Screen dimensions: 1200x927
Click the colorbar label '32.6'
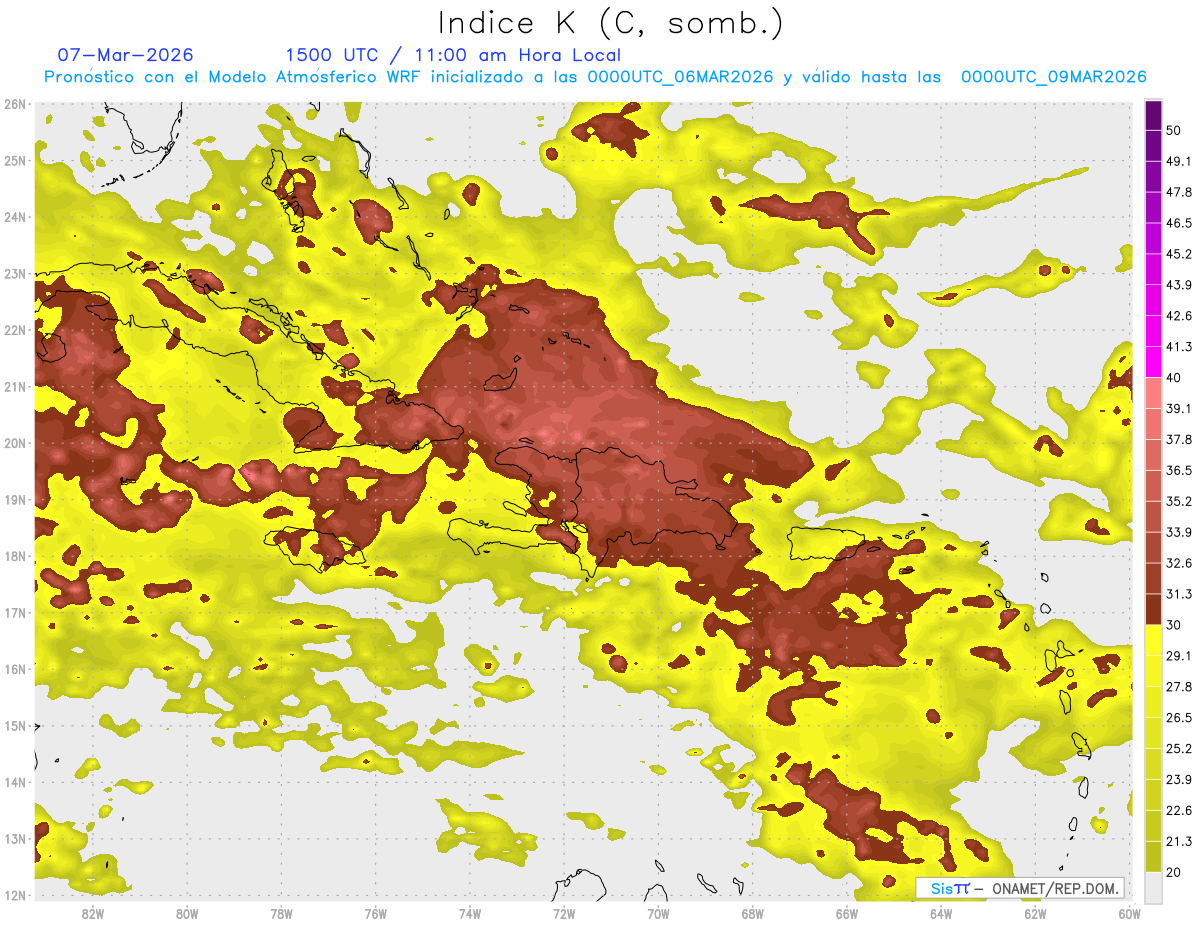click(1179, 563)
